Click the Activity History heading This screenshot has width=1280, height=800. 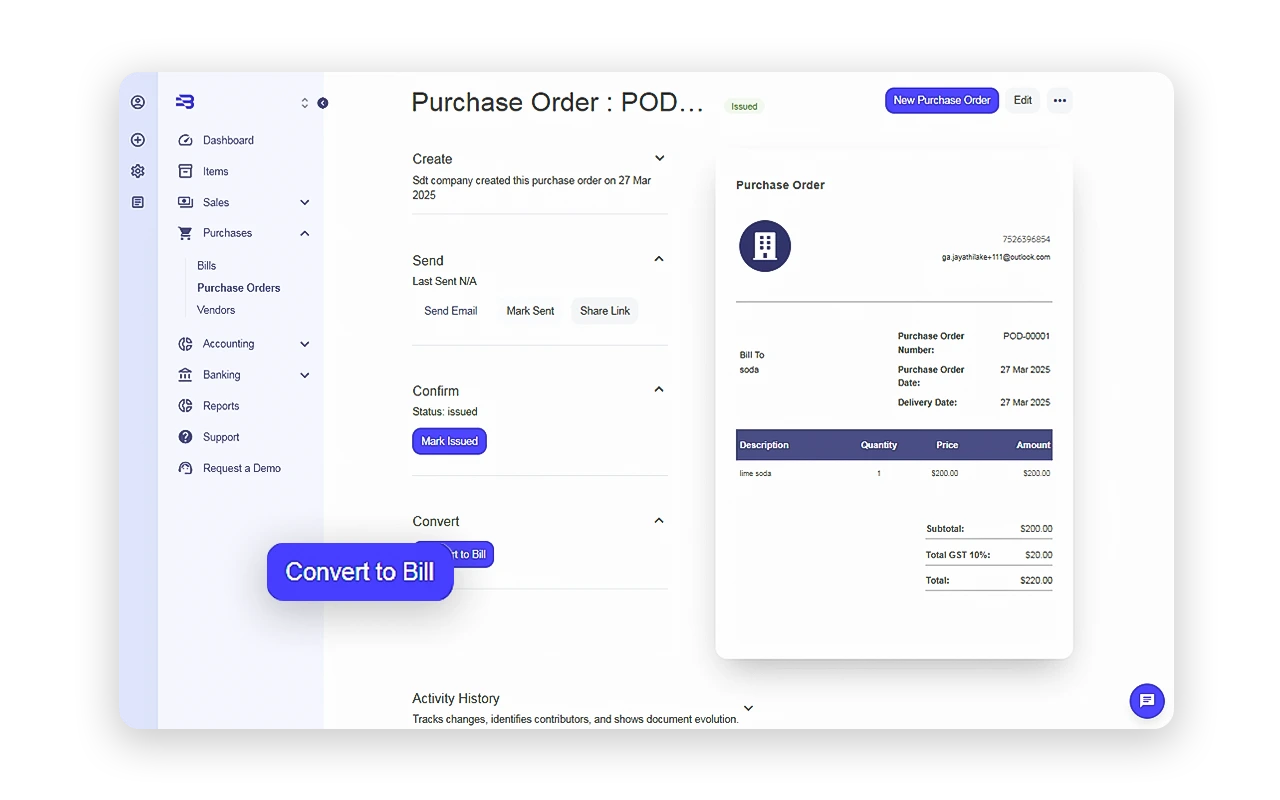456,698
